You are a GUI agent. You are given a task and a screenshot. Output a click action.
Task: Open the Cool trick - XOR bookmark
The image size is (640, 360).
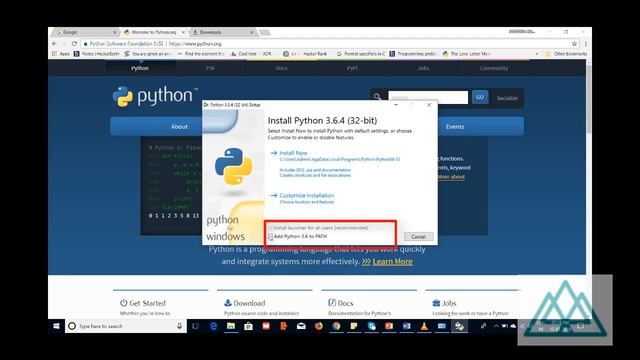(x=251, y=54)
